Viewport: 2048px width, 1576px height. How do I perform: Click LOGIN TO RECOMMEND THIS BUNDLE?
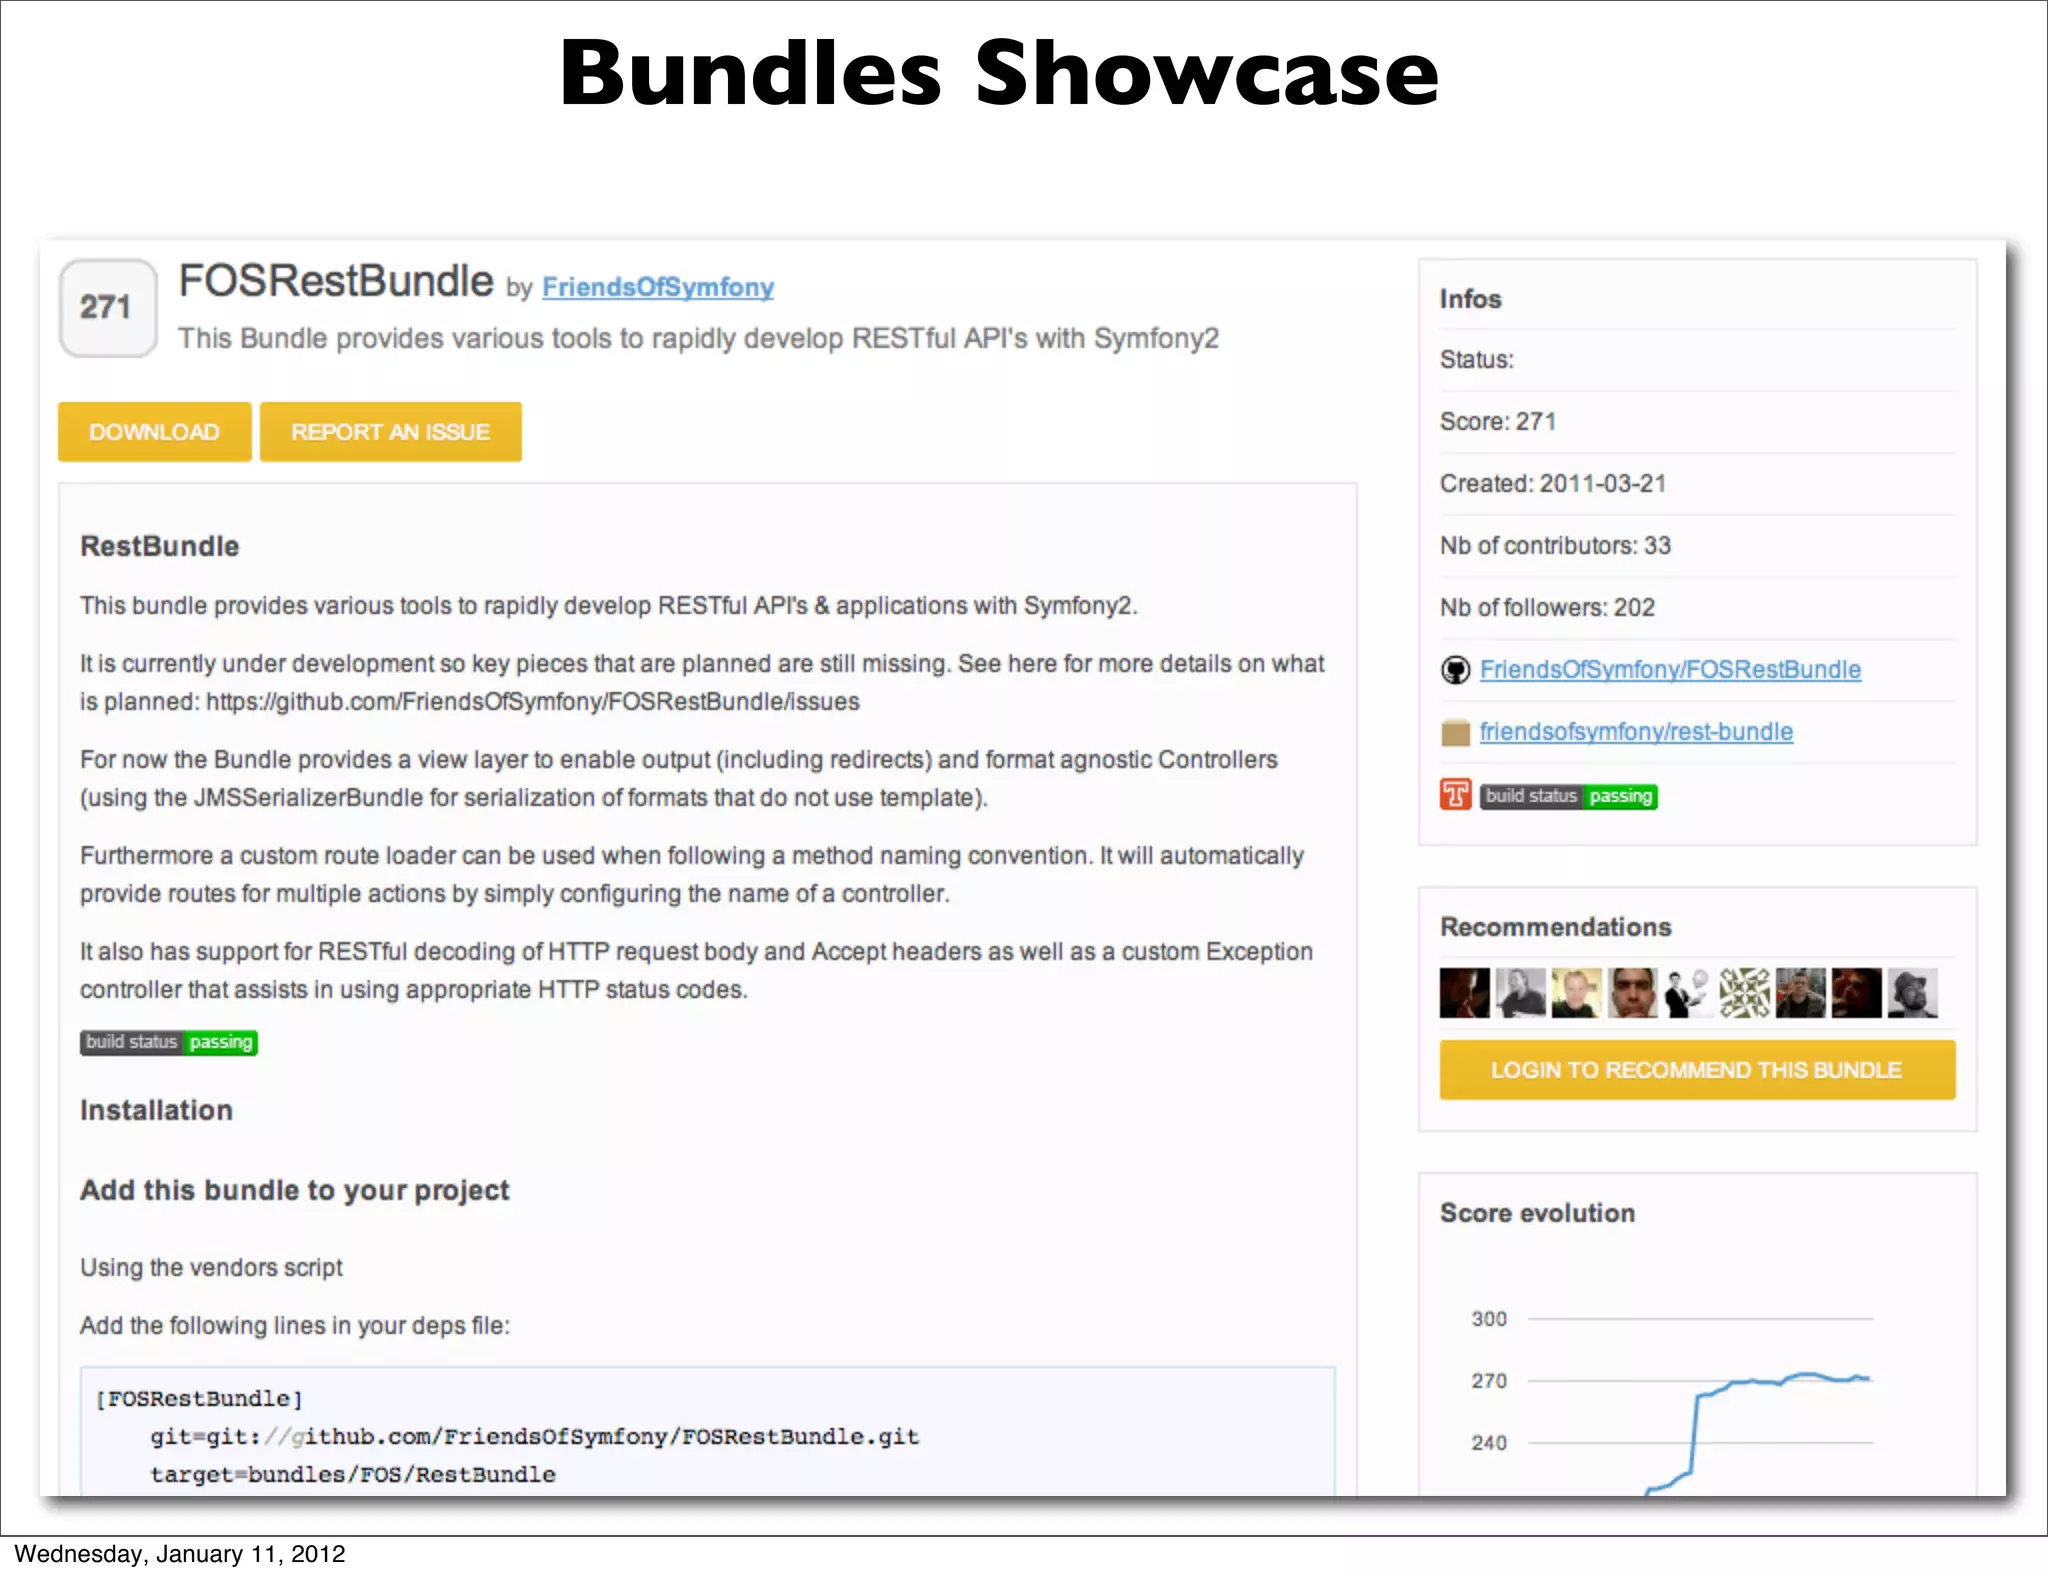[1697, 1070]
